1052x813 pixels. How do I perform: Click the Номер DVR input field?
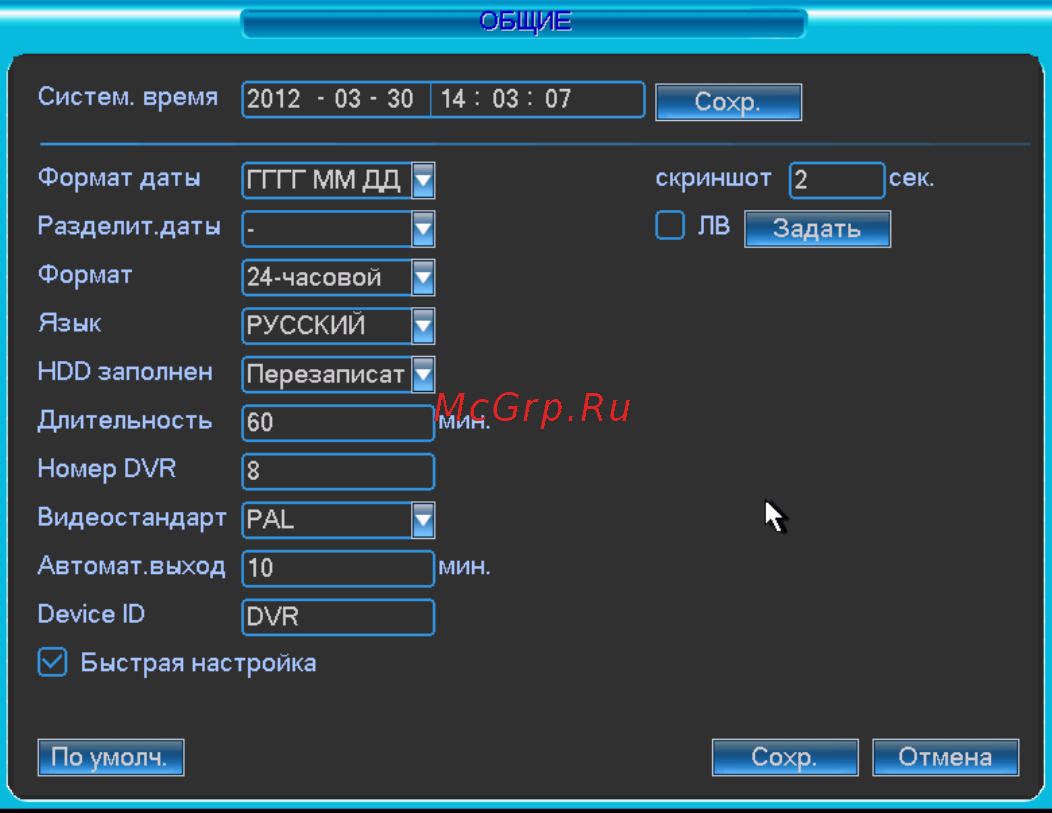coord(338,471)
